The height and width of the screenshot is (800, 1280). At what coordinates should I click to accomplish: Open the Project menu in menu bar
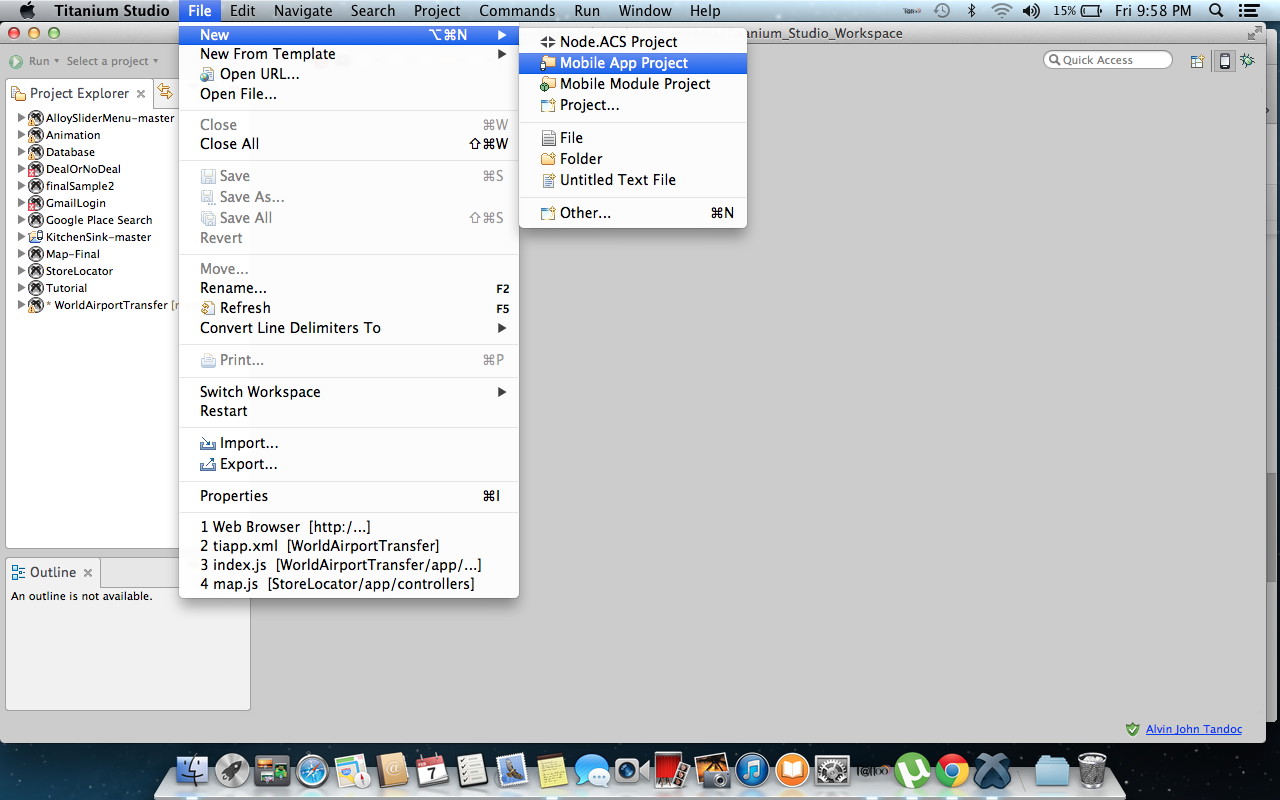(x=437, y=11)
